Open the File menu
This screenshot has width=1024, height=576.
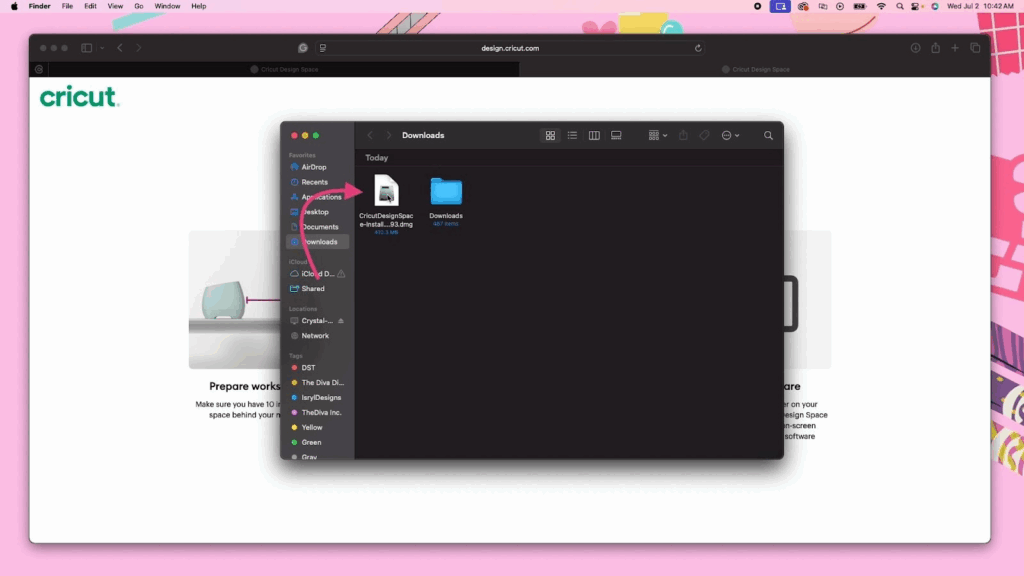coord(67,6)
